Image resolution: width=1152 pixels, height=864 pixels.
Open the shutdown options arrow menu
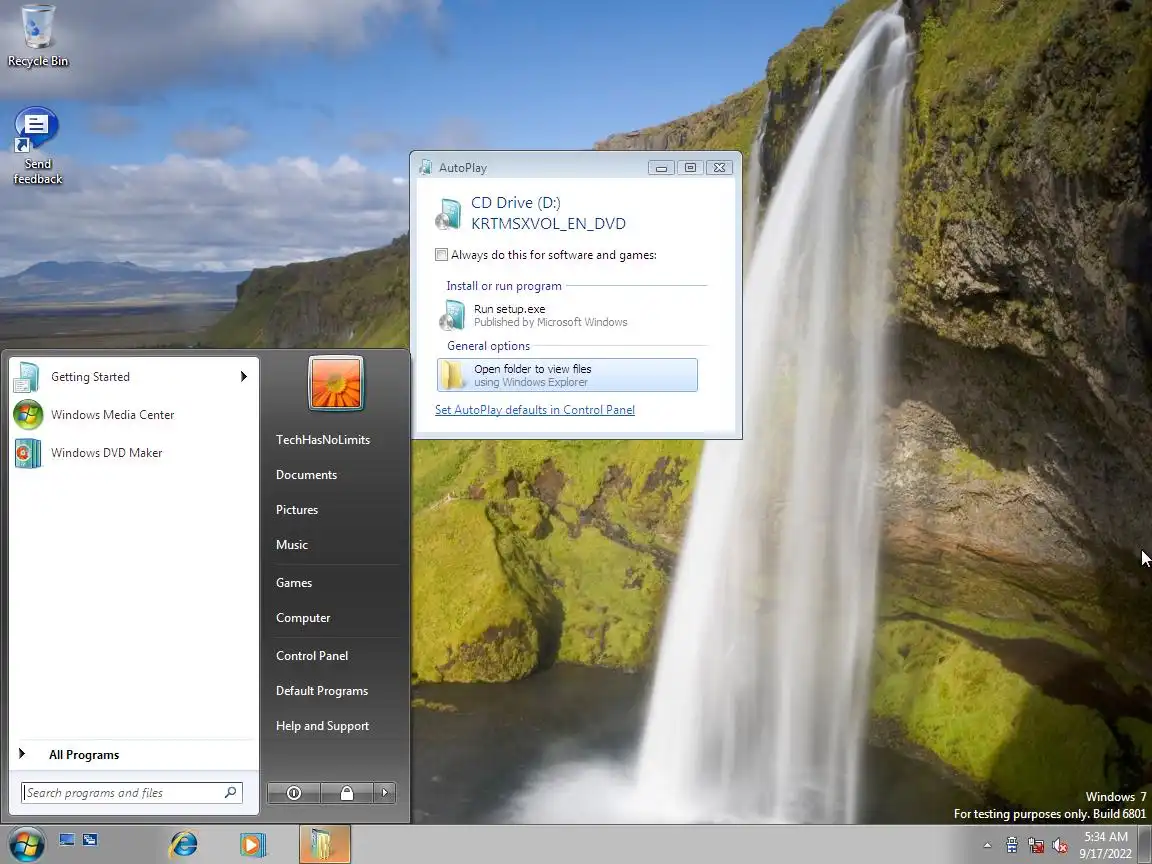point(384,793)
